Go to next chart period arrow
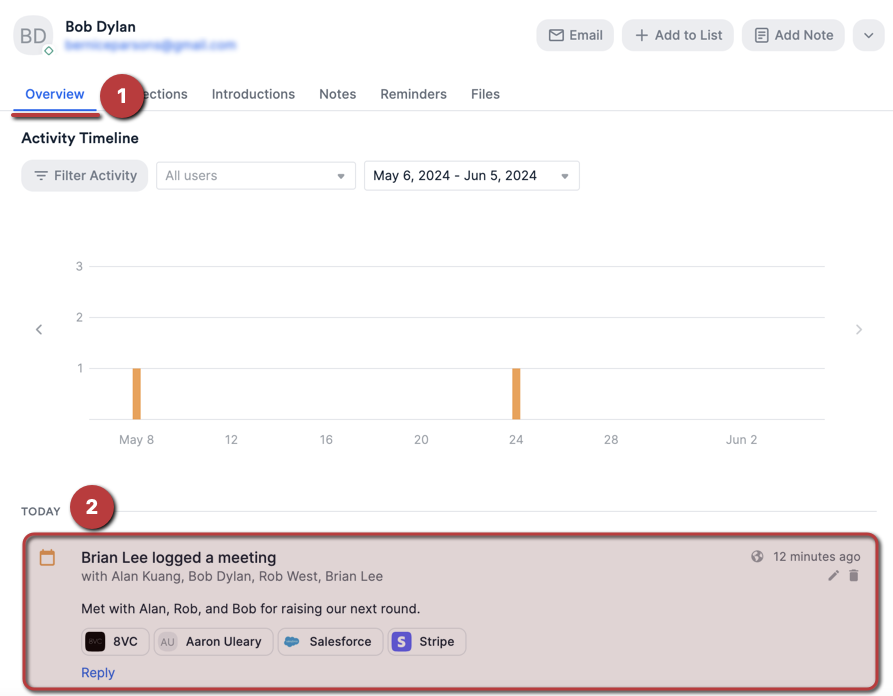This screenshot has width=893, height=696. (x=858, y=330)
